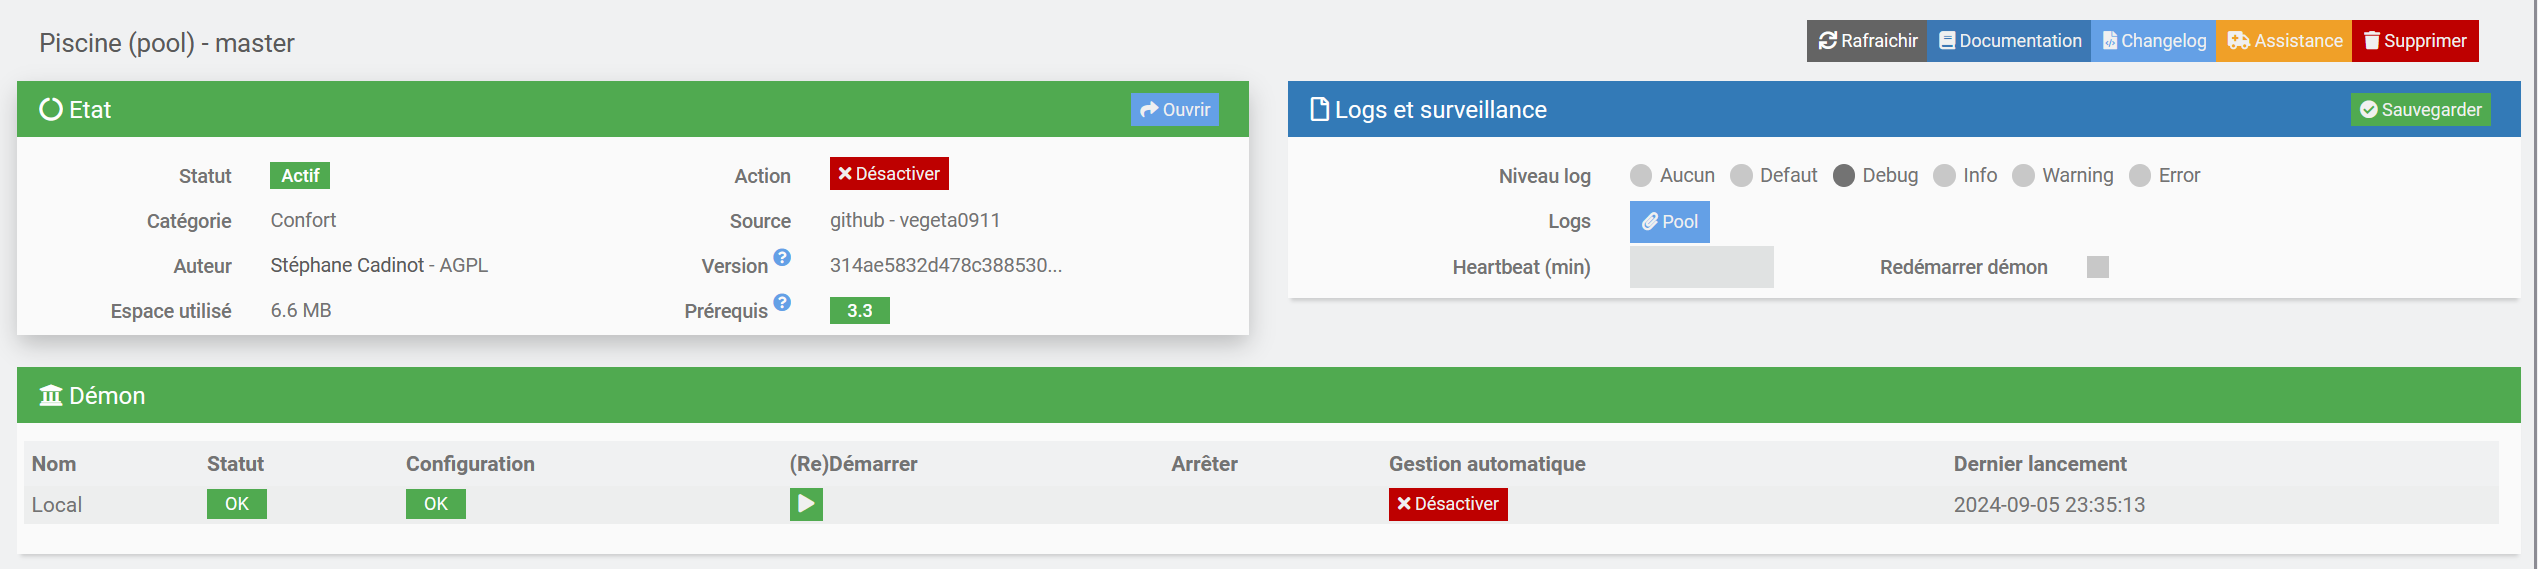Click the Version help question icon
The height and width of the screenshot is (569, 2538).
coord(782,258)
